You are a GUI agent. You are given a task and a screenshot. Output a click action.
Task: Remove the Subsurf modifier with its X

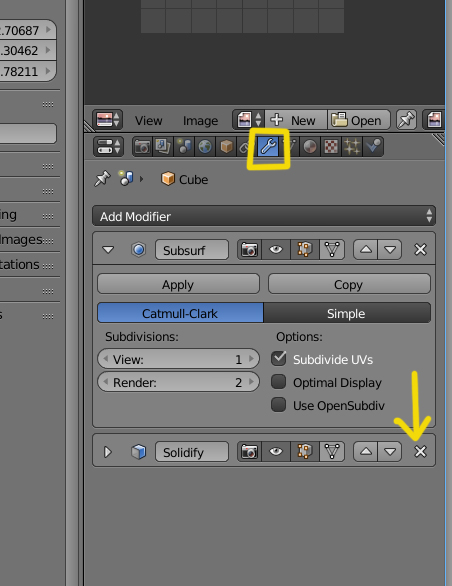(421, 250)
